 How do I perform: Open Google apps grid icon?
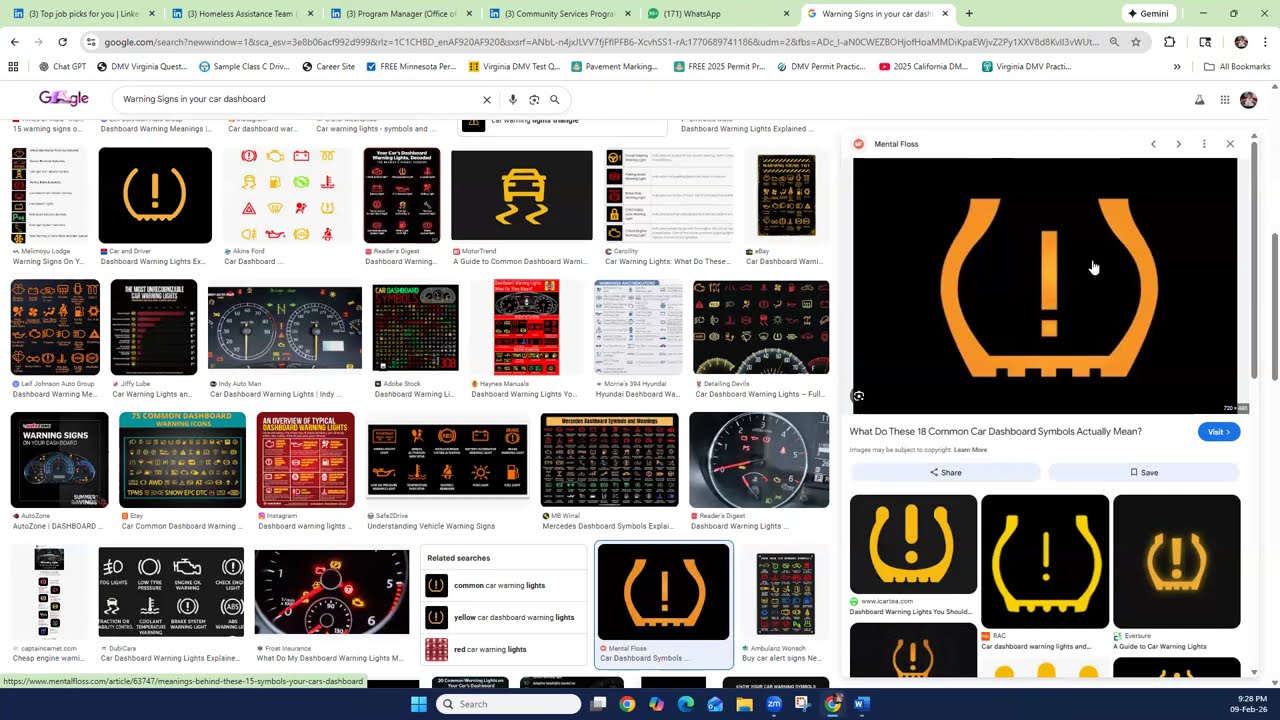point(1224,100)
